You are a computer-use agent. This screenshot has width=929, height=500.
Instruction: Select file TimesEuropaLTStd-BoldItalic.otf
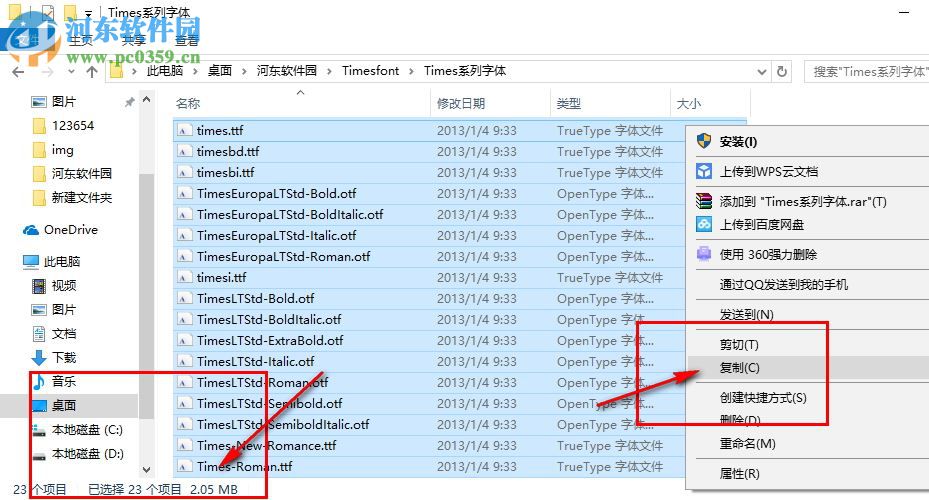[x=290, y=214]
